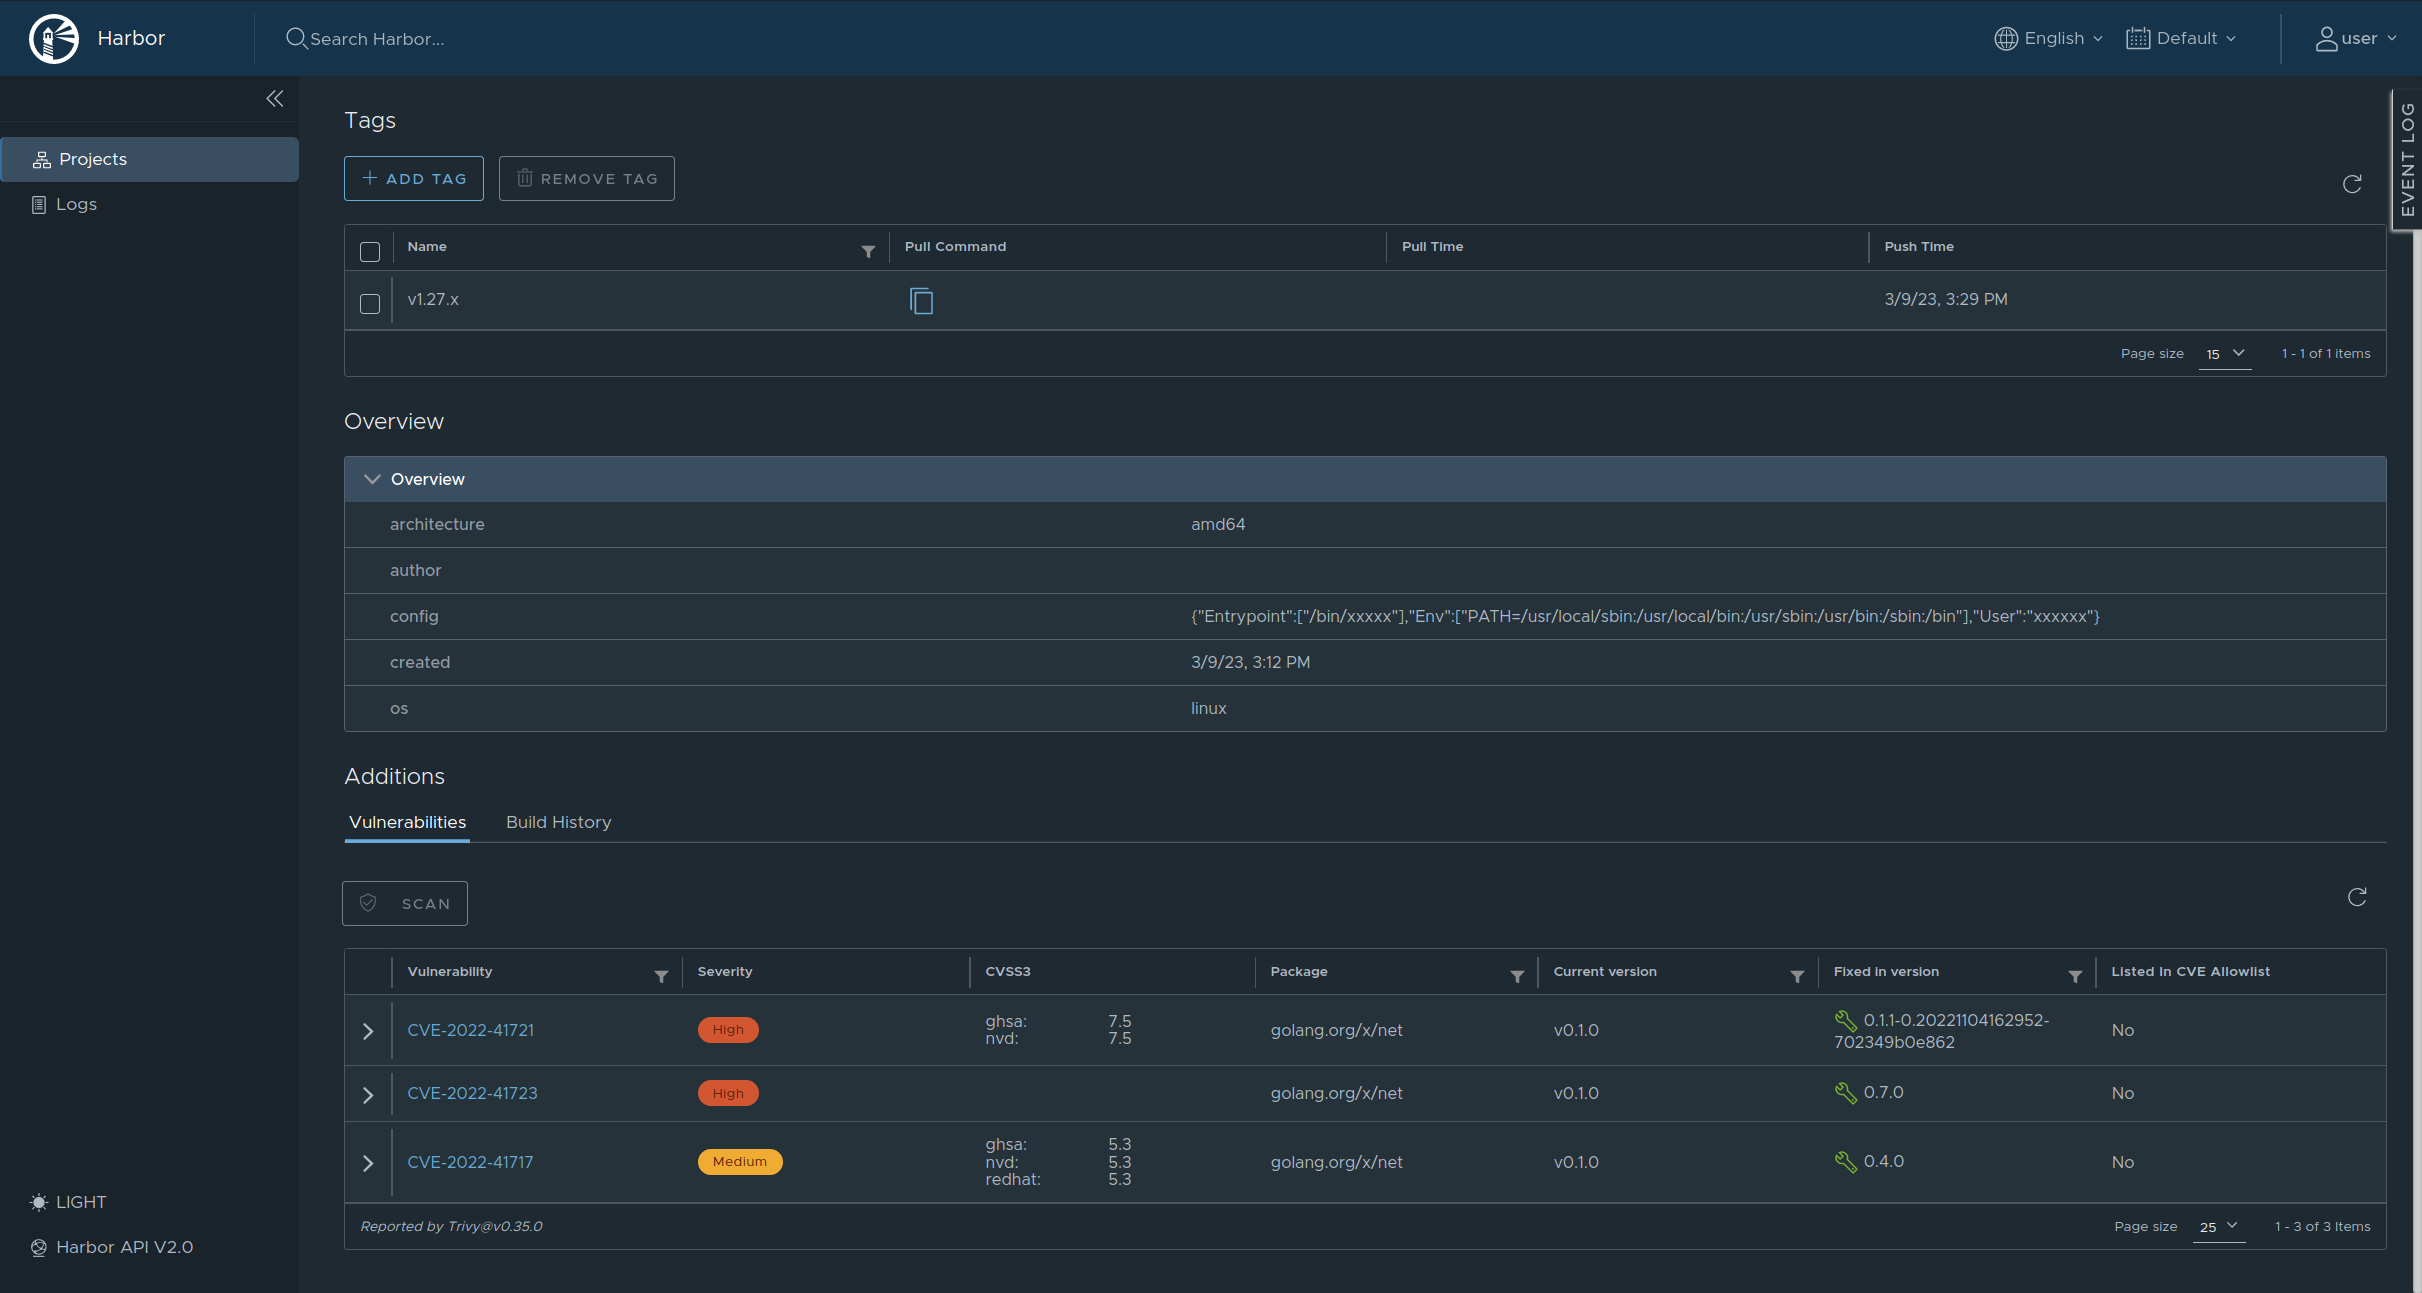This screenshot has width=2422, height=1293.
Task: Open the CVE-2022-41717 link
Action: tap(470, 1162)
